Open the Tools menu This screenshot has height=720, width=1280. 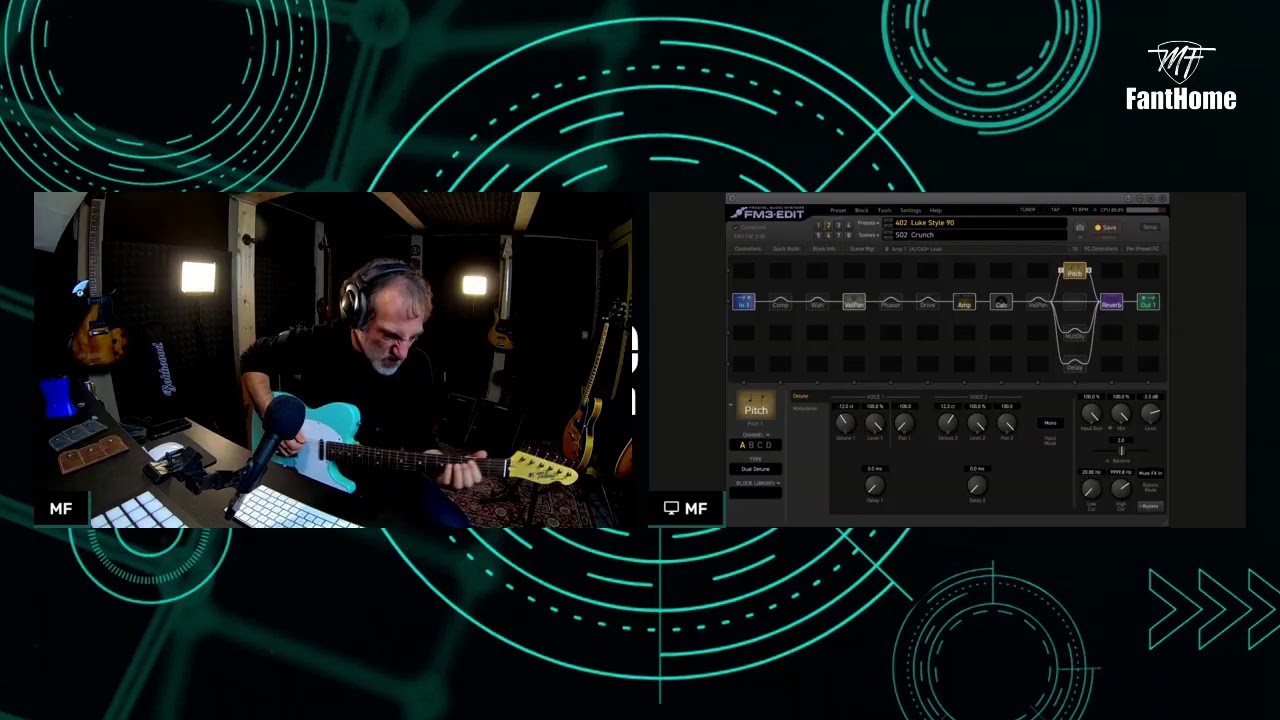coord(884,210)
